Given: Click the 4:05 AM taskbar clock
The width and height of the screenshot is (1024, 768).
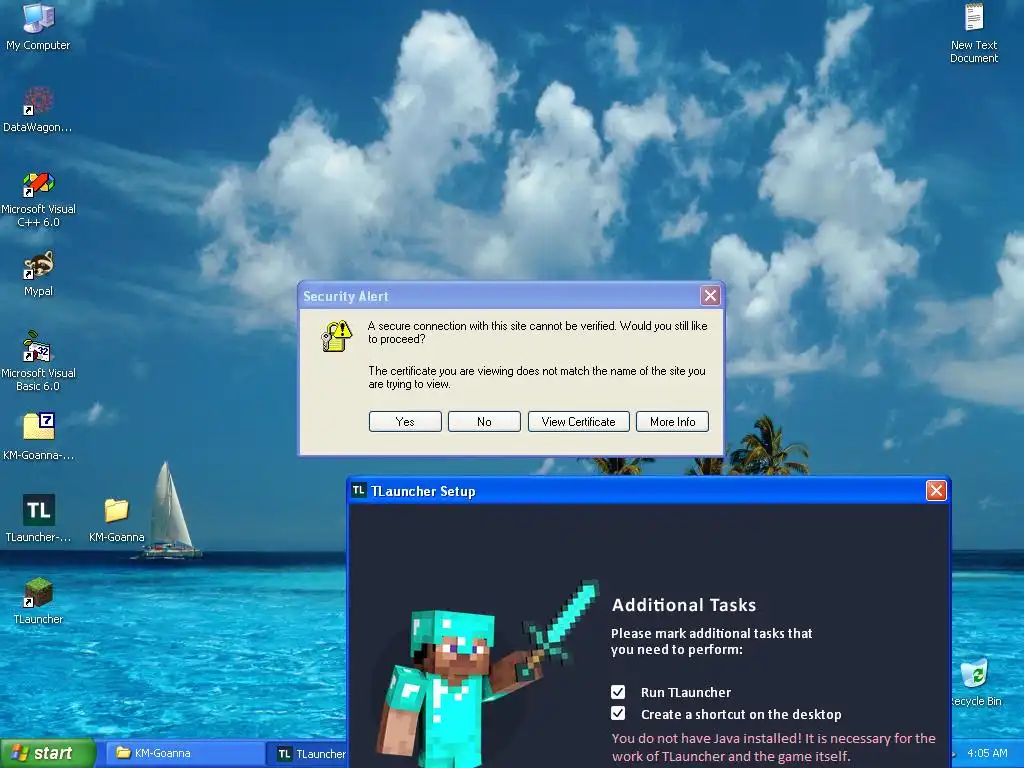Looking at the screenshot, I should 987,753.
